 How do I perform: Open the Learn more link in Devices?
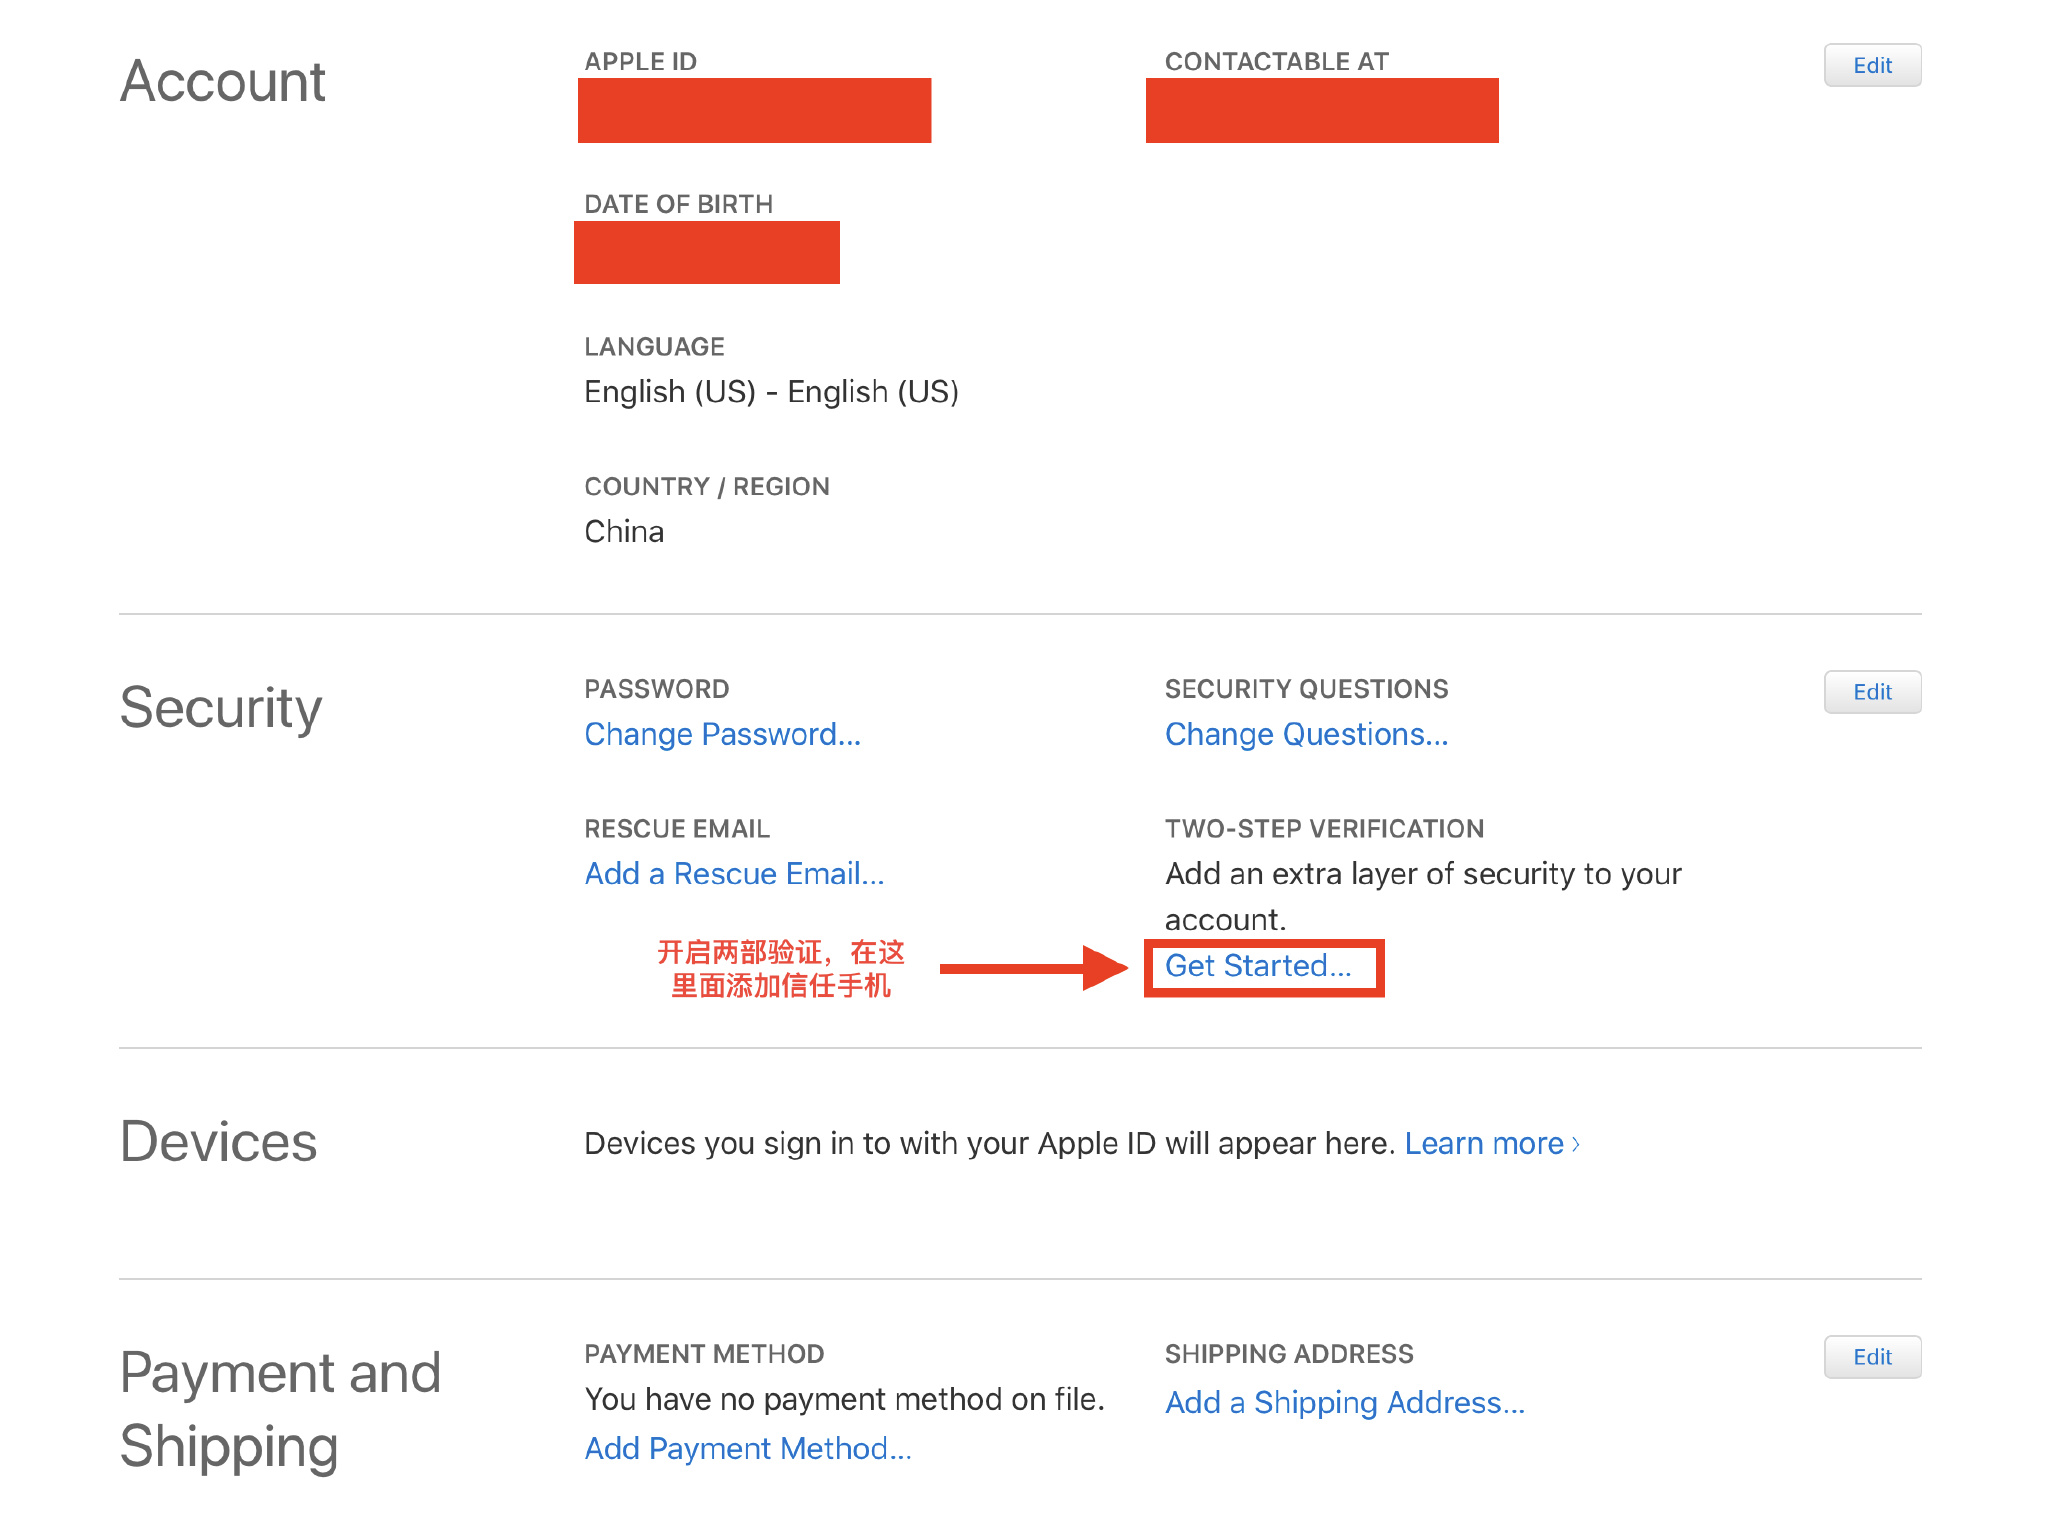1484,1143
